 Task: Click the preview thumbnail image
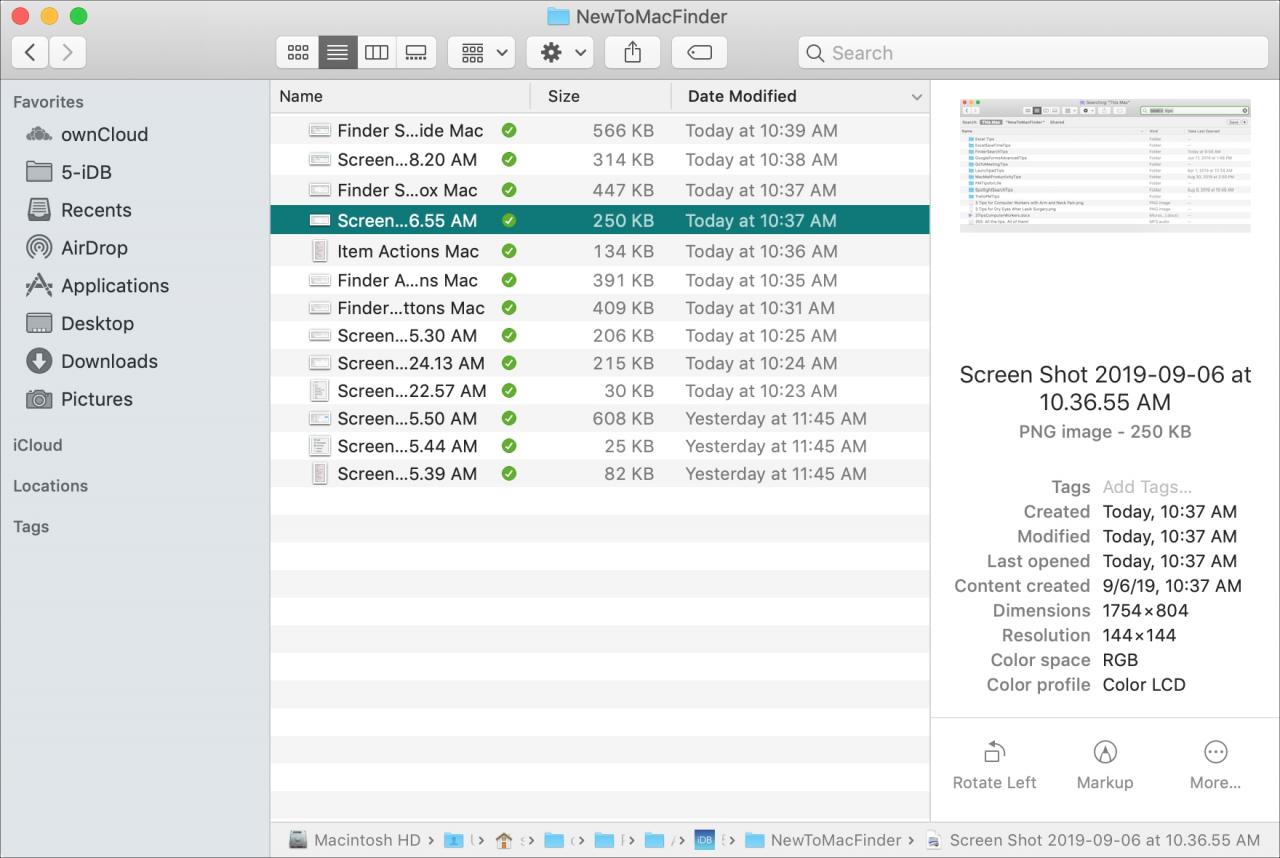(x=1105, y=165)
